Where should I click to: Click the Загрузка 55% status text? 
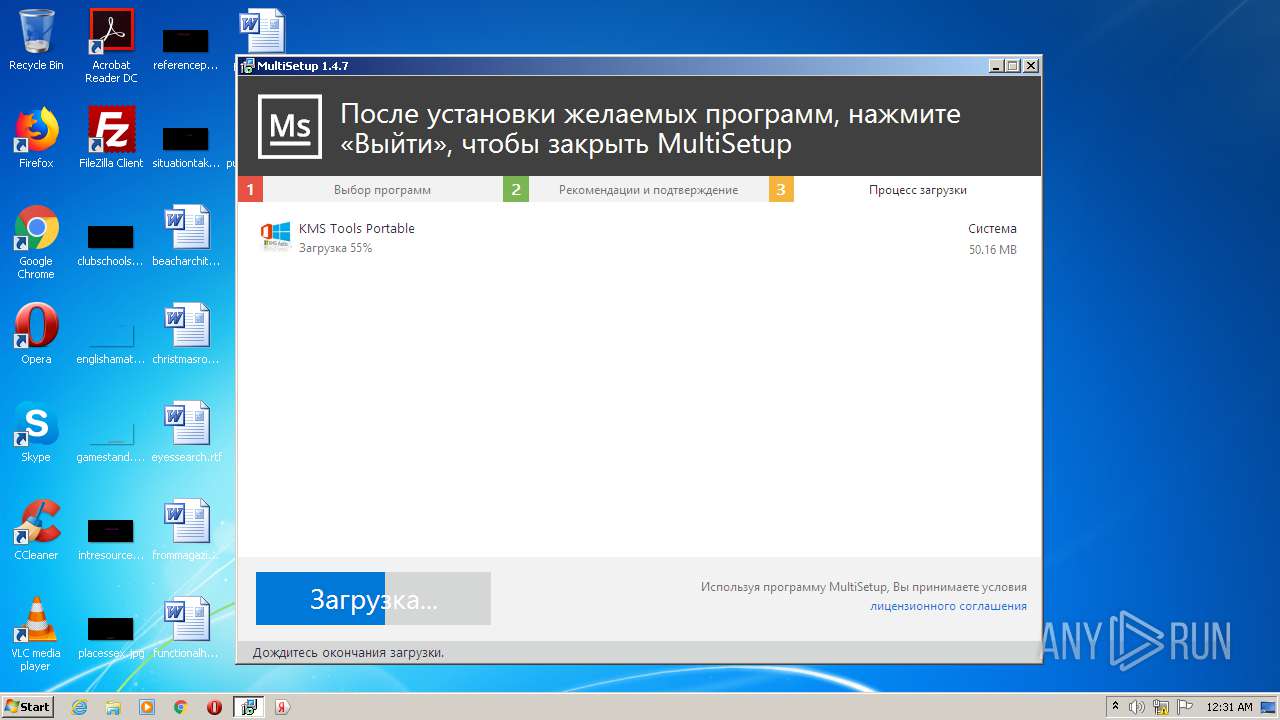335,248
